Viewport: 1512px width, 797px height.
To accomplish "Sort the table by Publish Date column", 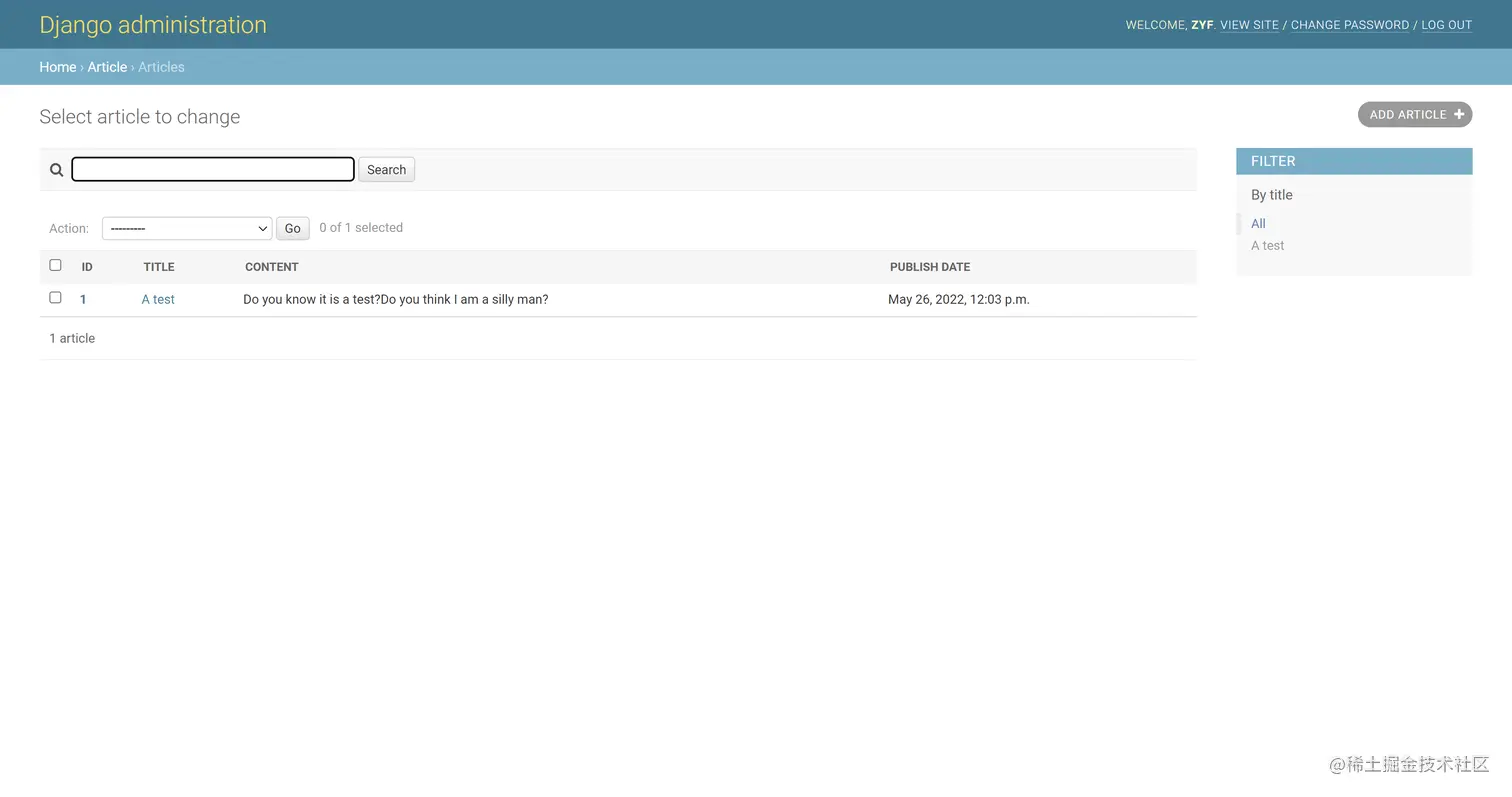I will [930, 267].
